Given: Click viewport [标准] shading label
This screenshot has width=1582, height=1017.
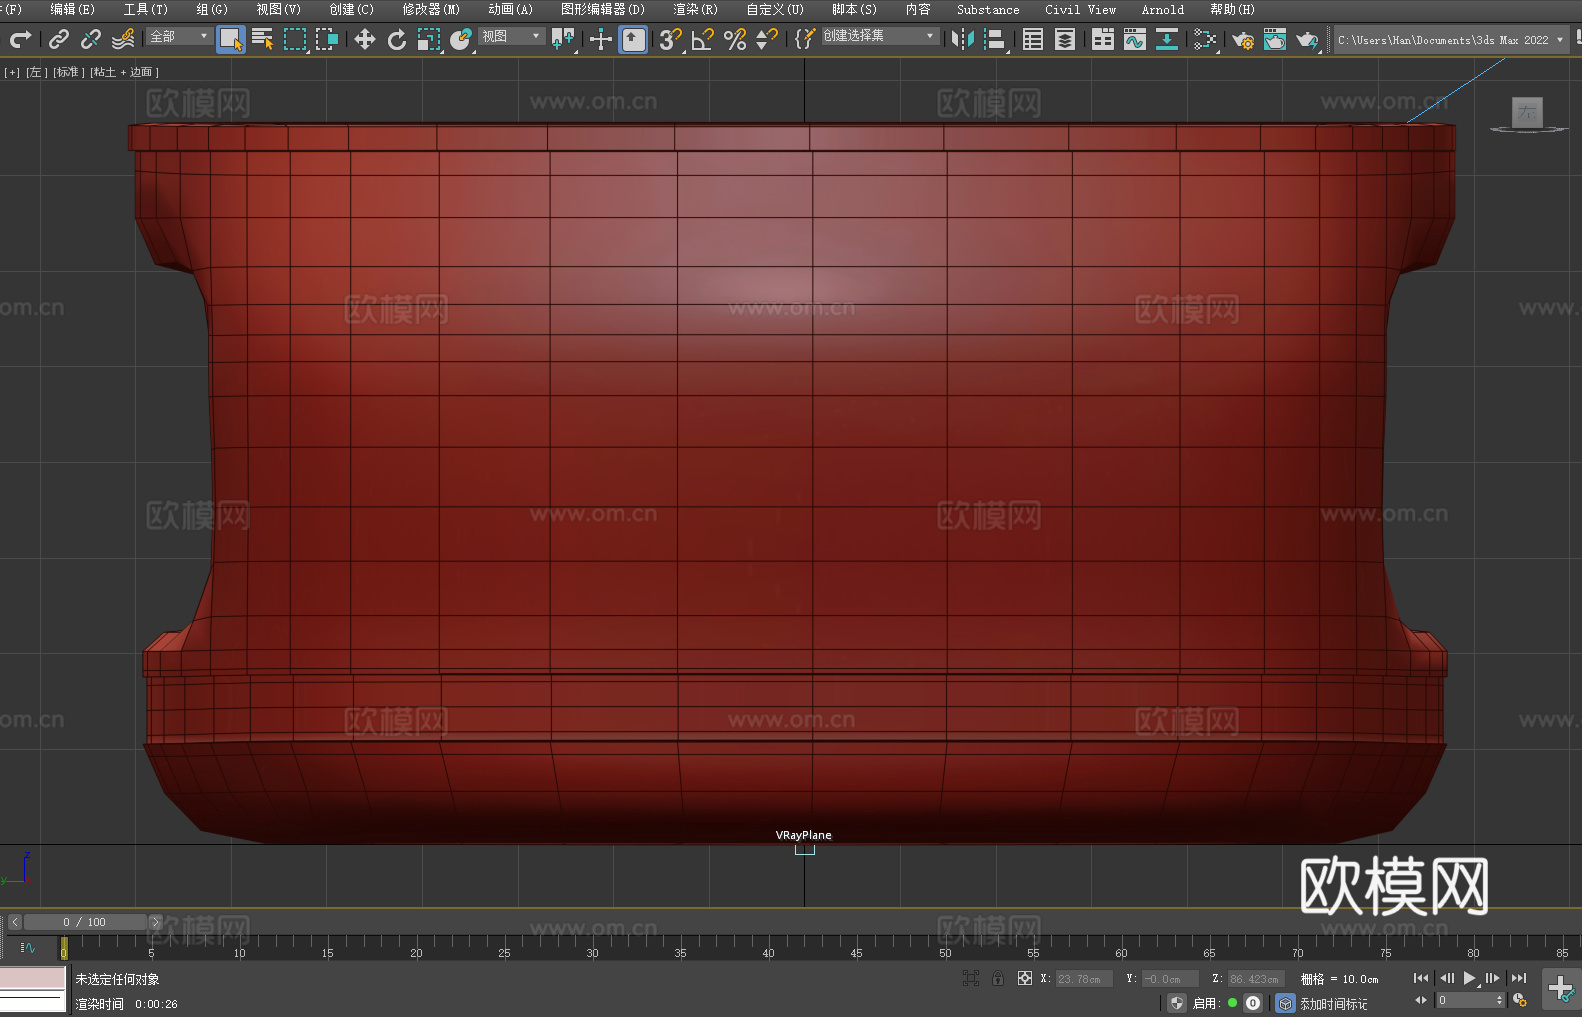Looking at the screenshot, I should 68,72.
